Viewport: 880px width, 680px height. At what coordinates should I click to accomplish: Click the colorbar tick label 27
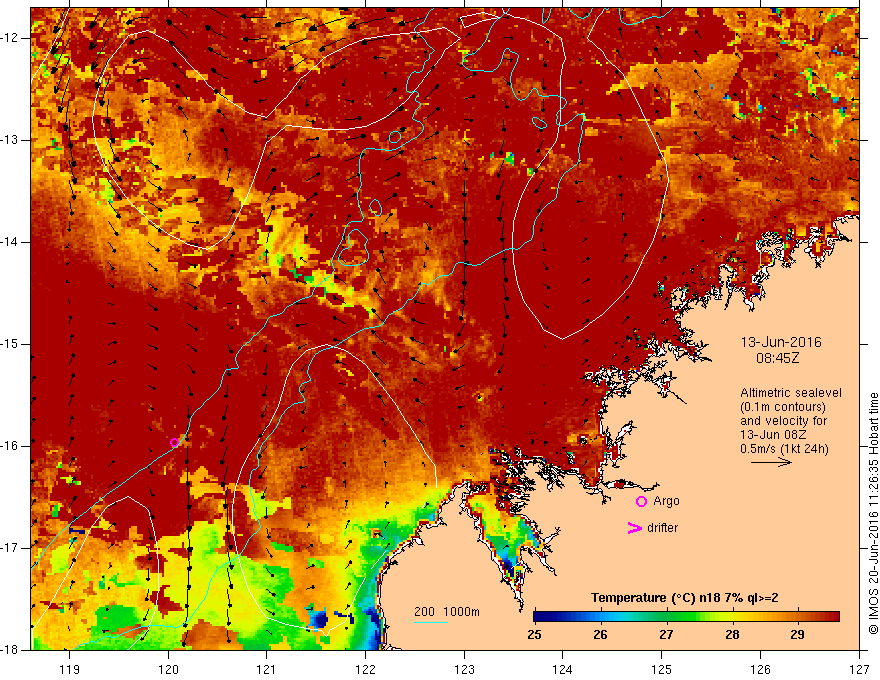click(x=666, y=635)
